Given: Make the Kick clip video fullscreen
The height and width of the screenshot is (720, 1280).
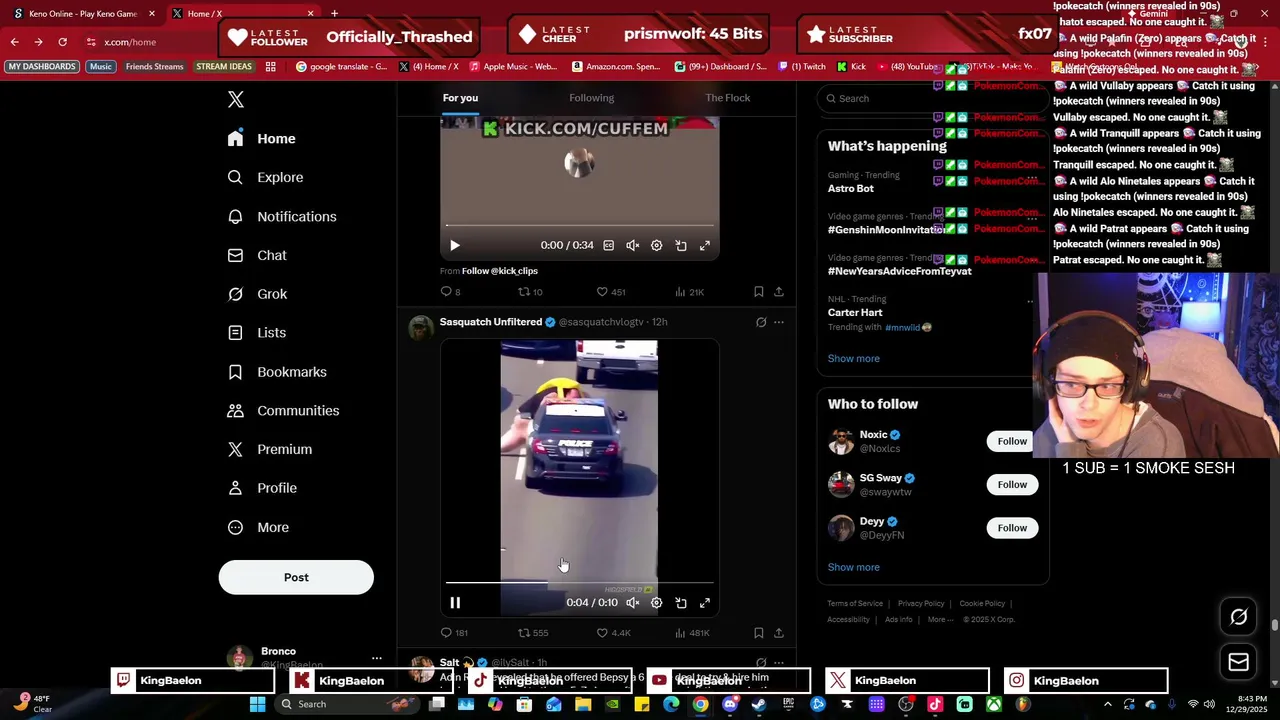Looking at the screenshot, I should pyautogui.click(x=705, y=245).
